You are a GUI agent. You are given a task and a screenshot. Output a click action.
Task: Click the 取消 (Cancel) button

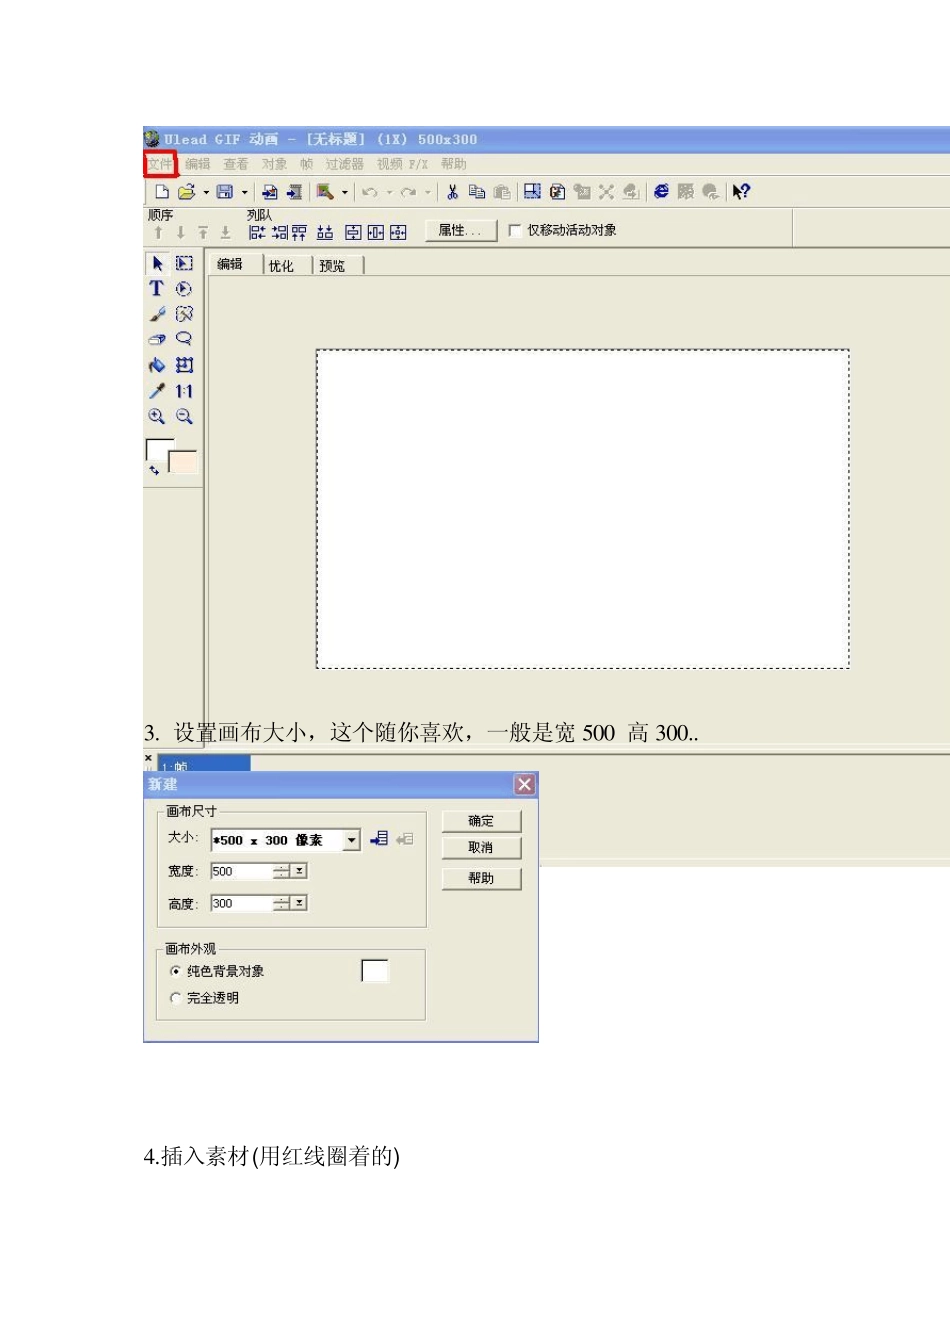481,848
